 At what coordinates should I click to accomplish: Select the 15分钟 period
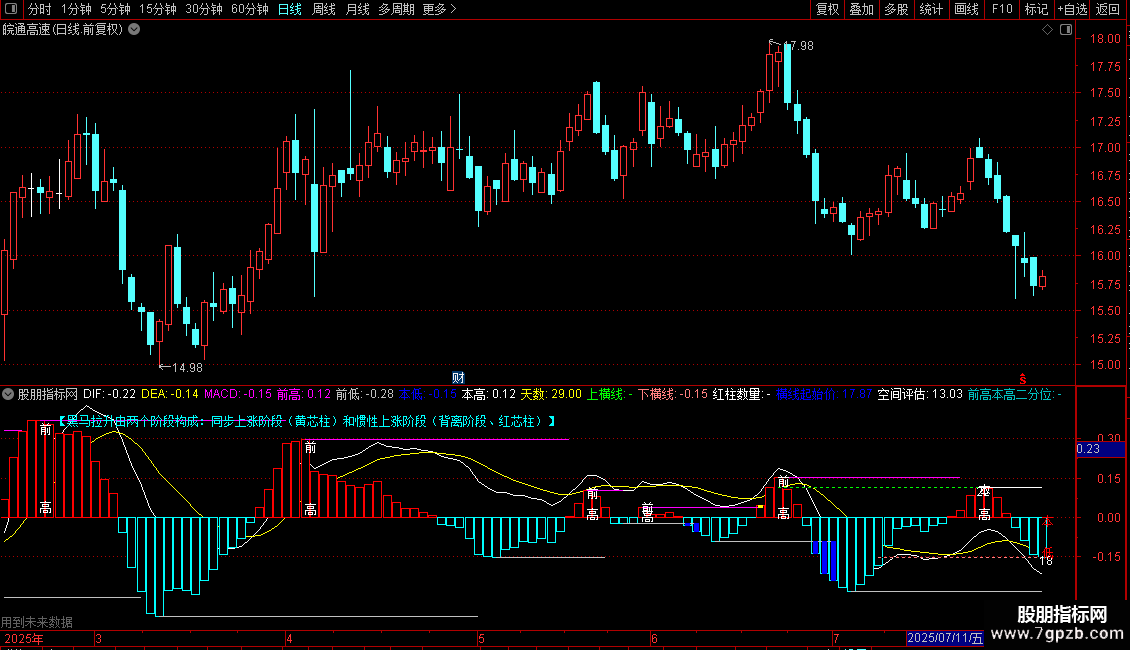pyautogui.click(x=158, y=9)
